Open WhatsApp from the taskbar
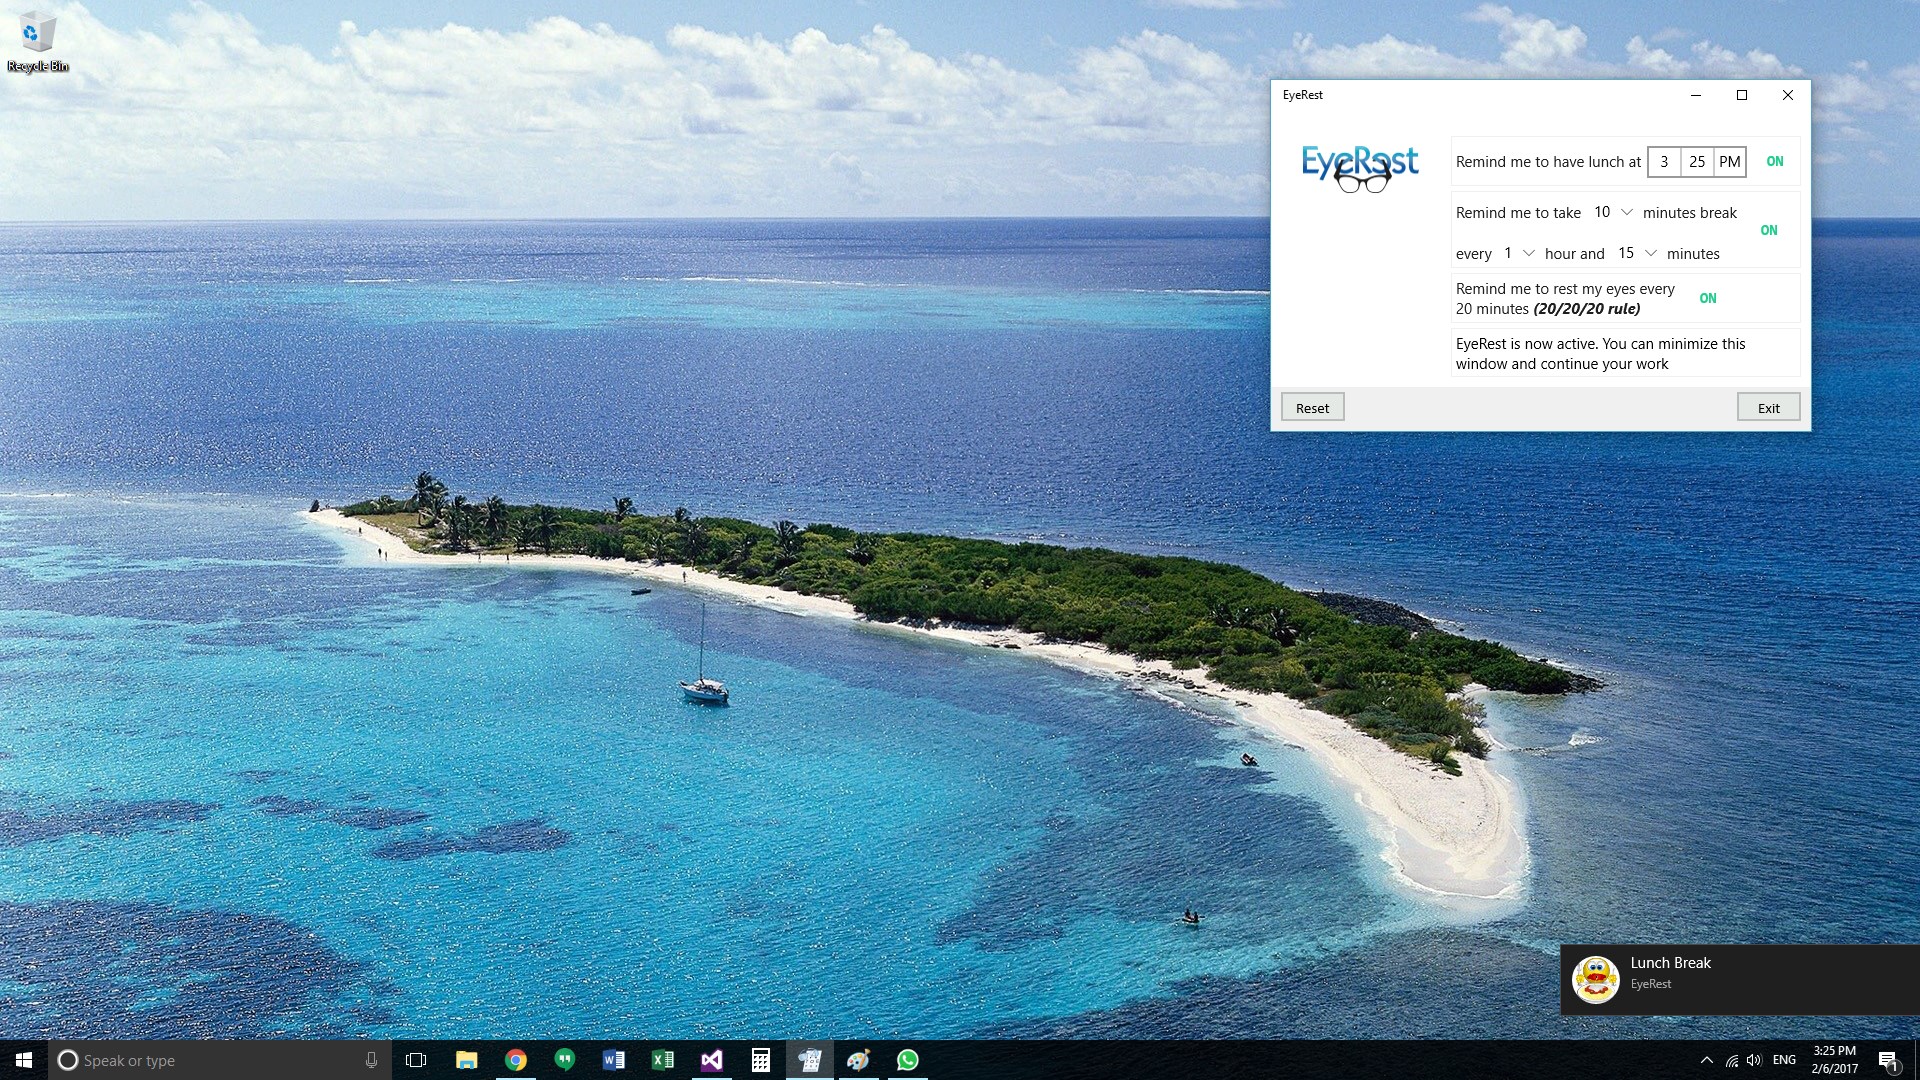This screenshot has width=1920, height=1080. tap(907, 1060)
